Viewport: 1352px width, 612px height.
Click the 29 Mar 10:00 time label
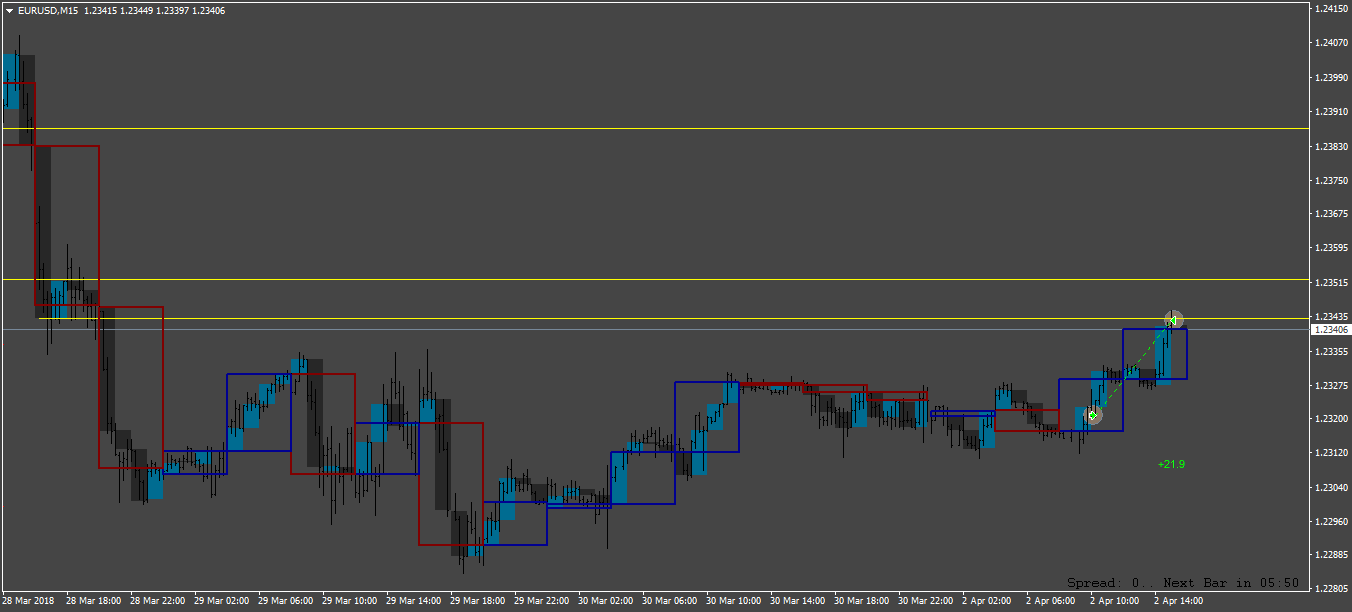coord(350,601)
